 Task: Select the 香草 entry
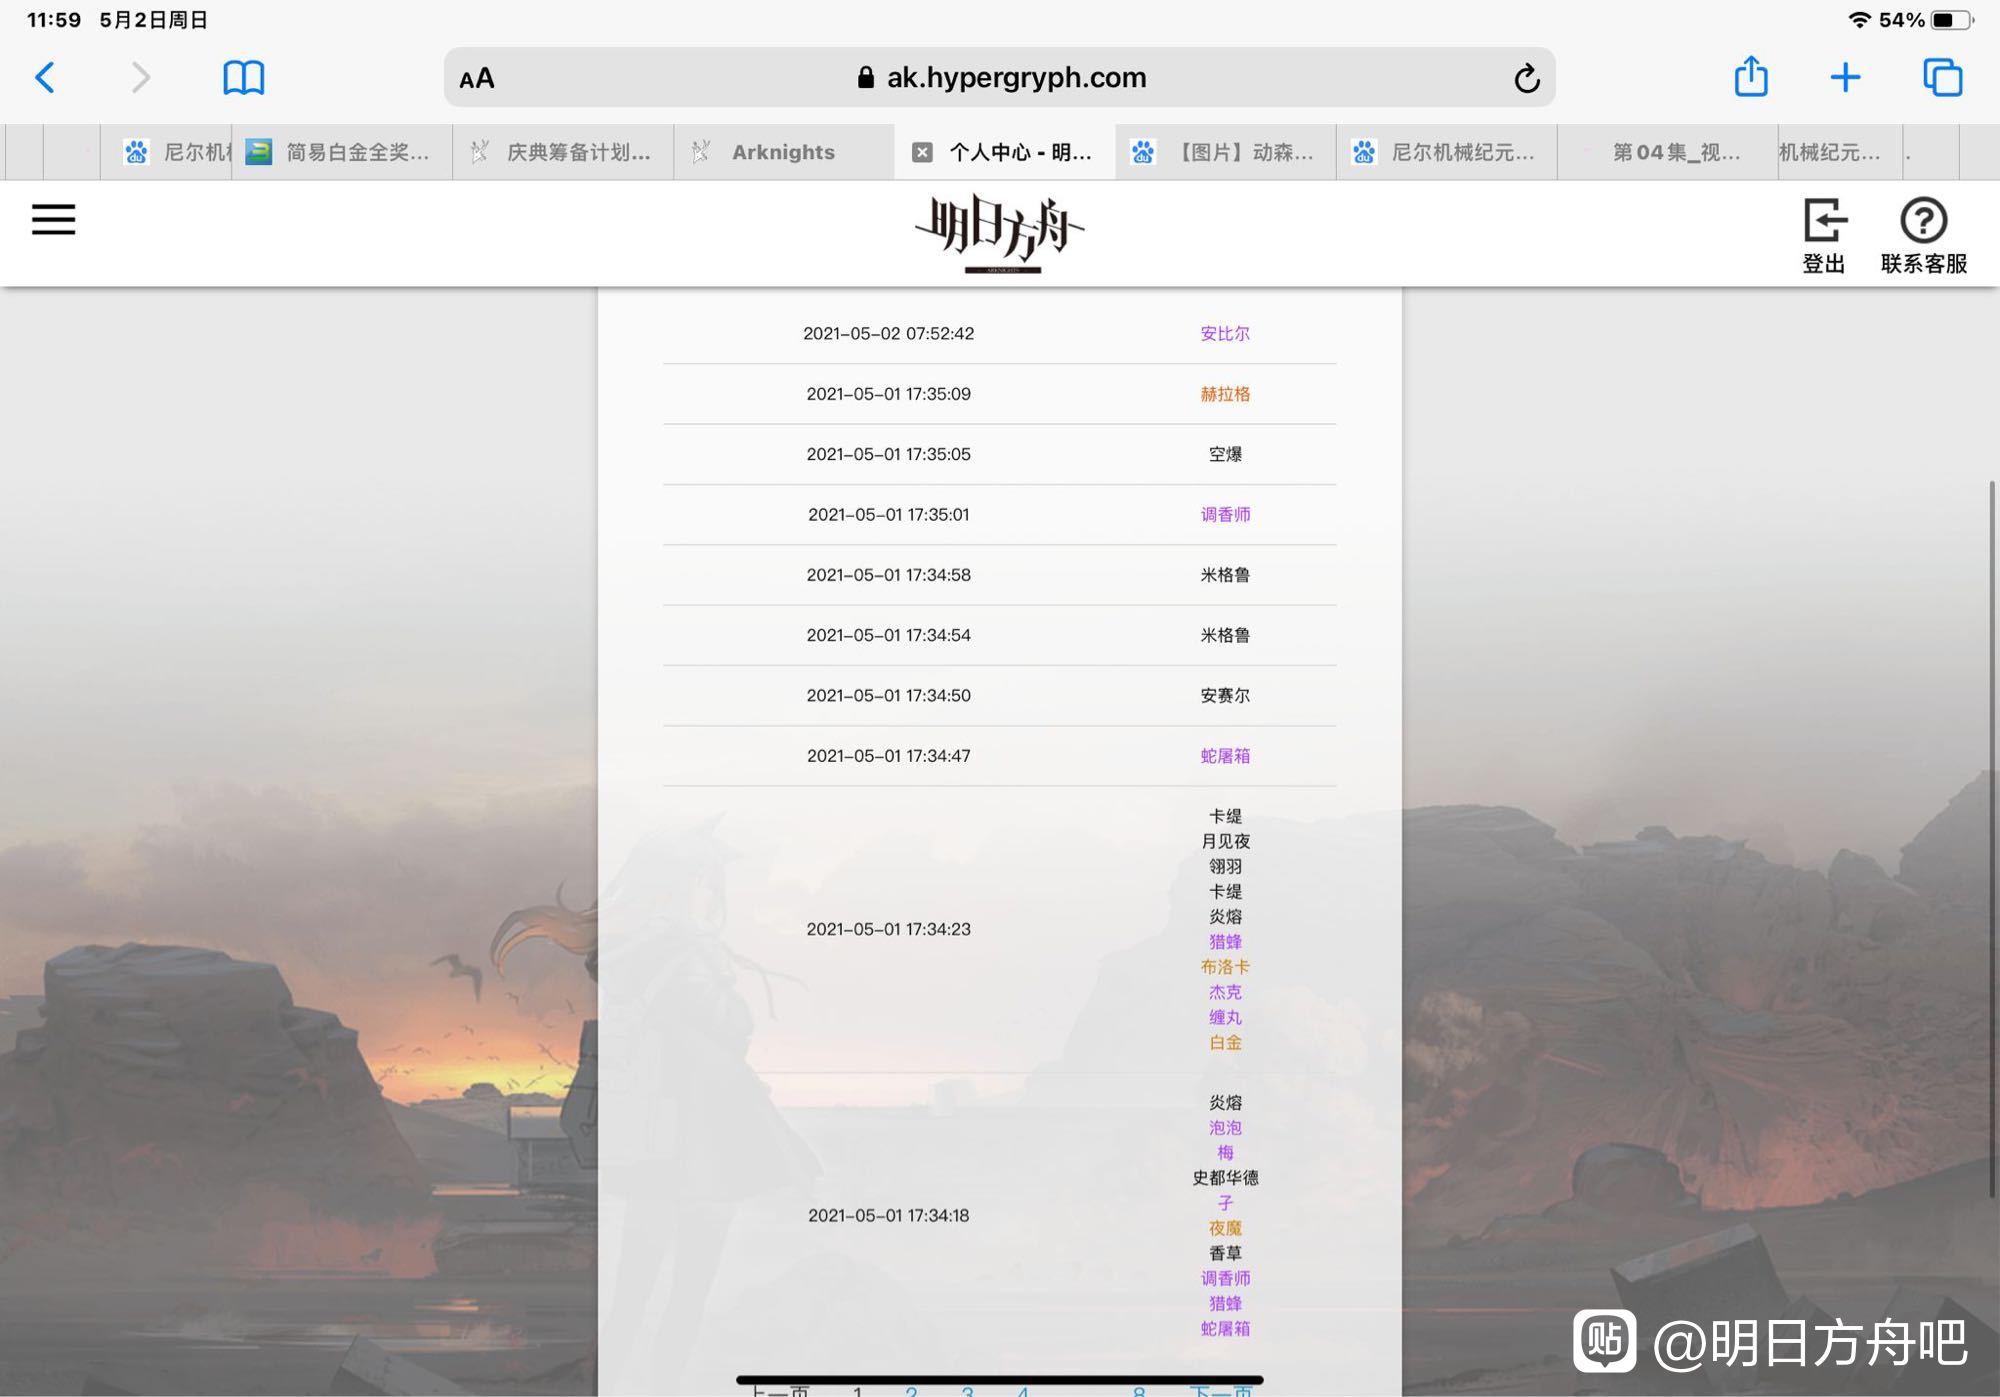pos(1225,1253)
